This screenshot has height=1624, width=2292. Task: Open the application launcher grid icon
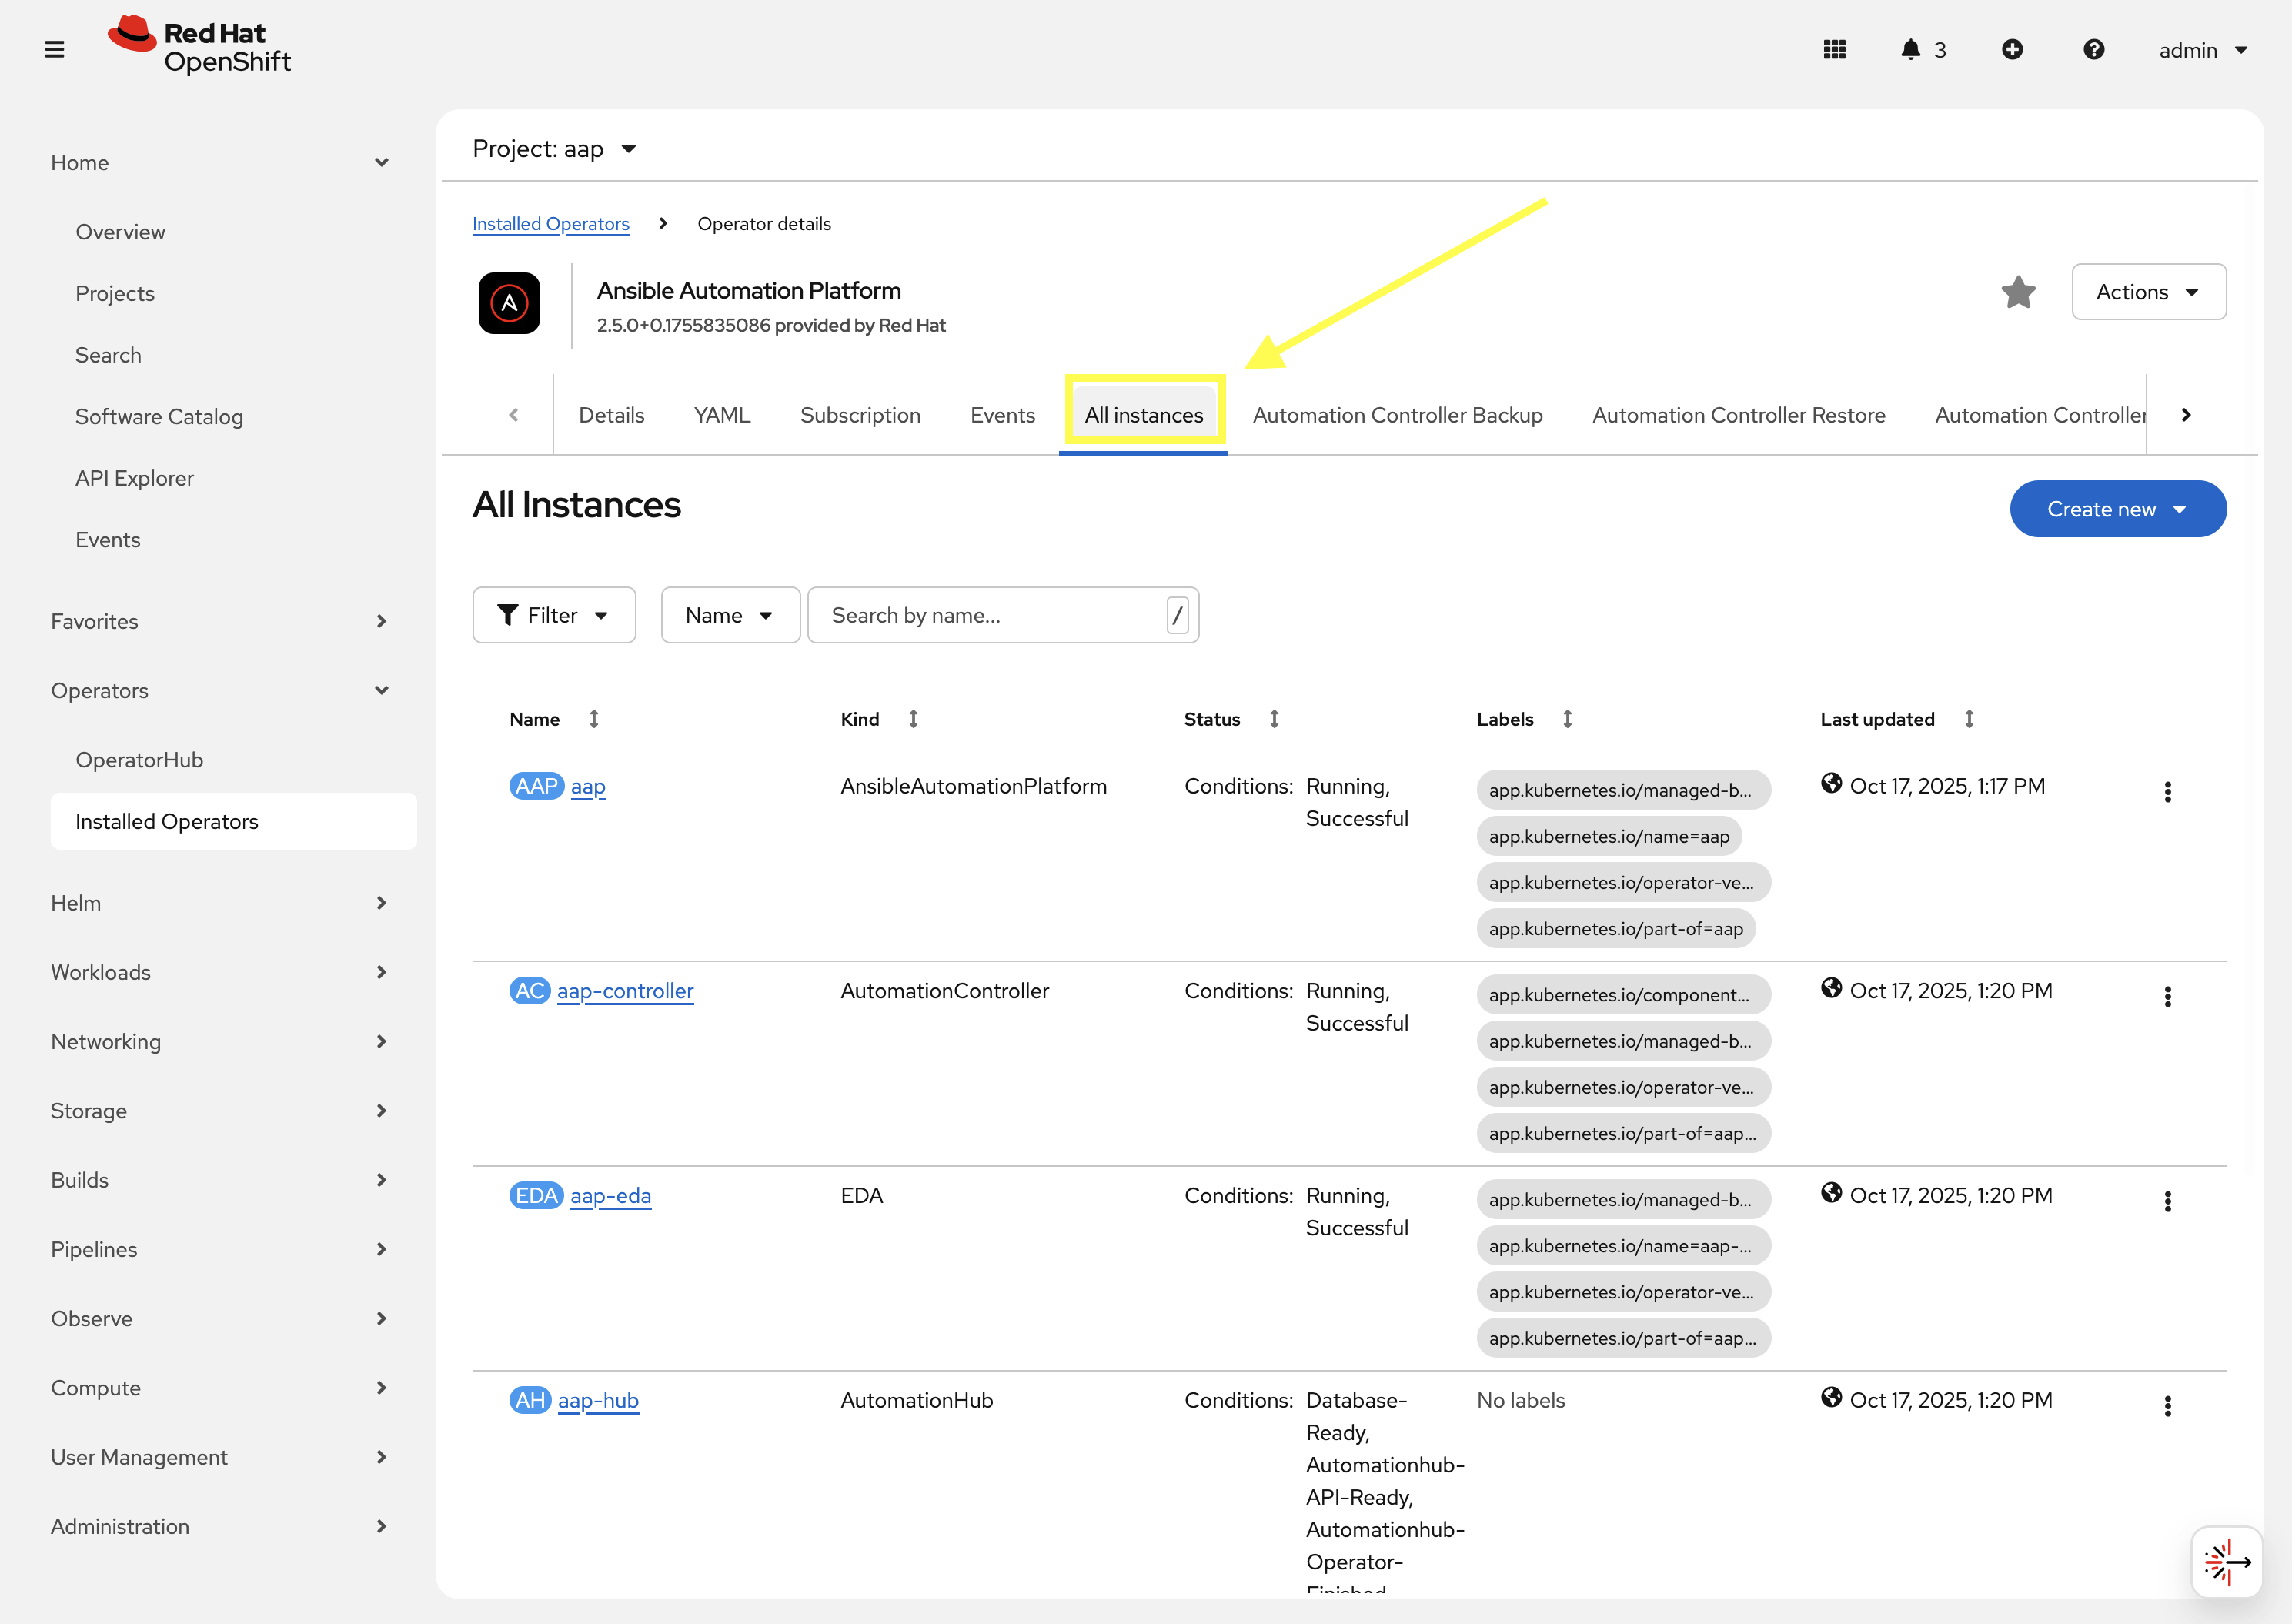click(x=1834, y=49)
